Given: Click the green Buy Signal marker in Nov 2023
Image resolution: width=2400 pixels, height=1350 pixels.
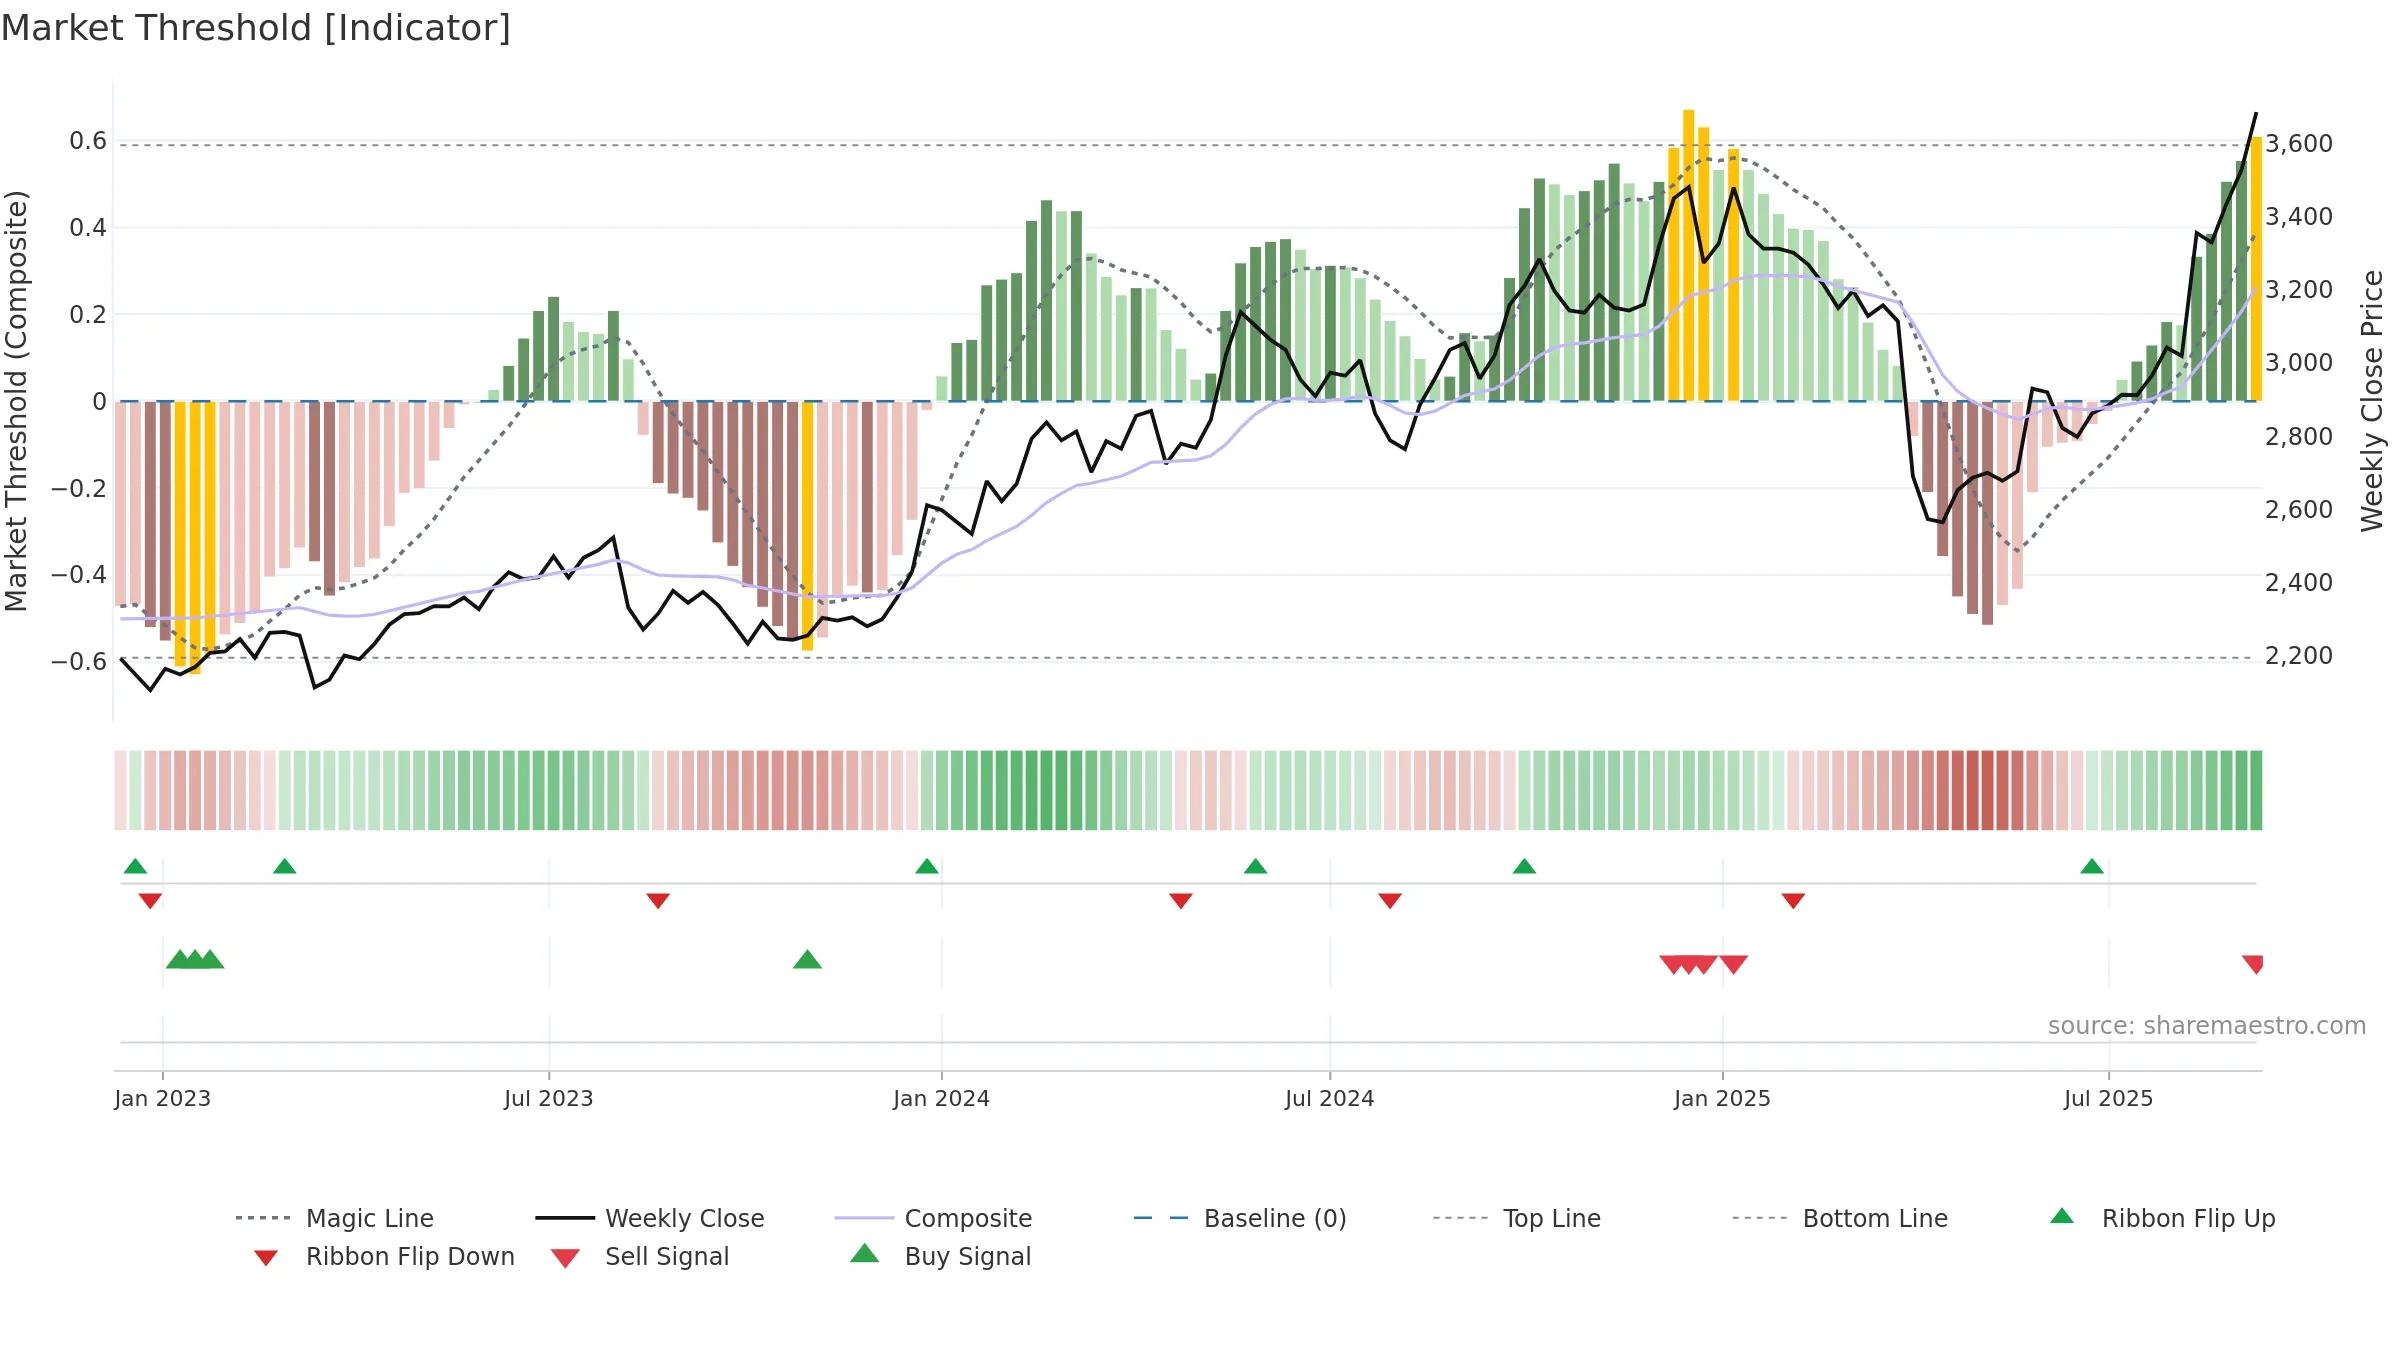Looking at the screenshot, I should point(807,960).
